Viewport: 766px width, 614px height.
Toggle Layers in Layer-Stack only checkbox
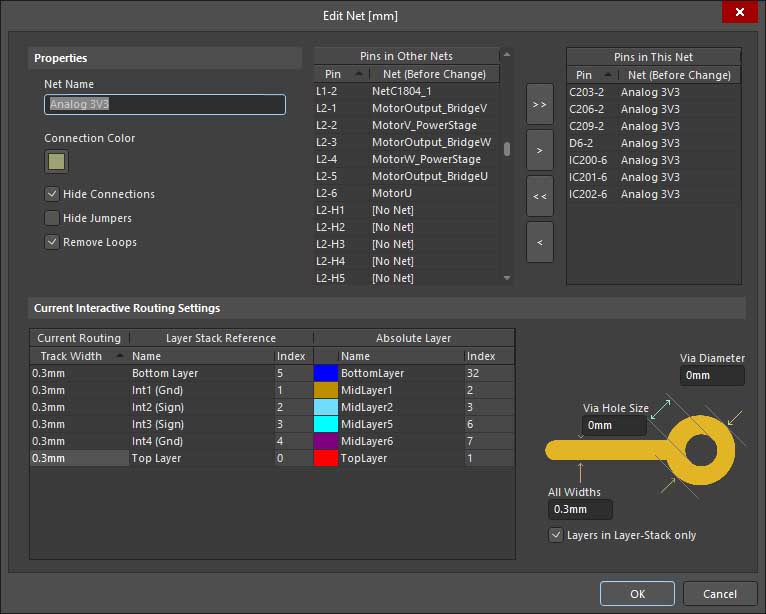click(x=557, y=535)
